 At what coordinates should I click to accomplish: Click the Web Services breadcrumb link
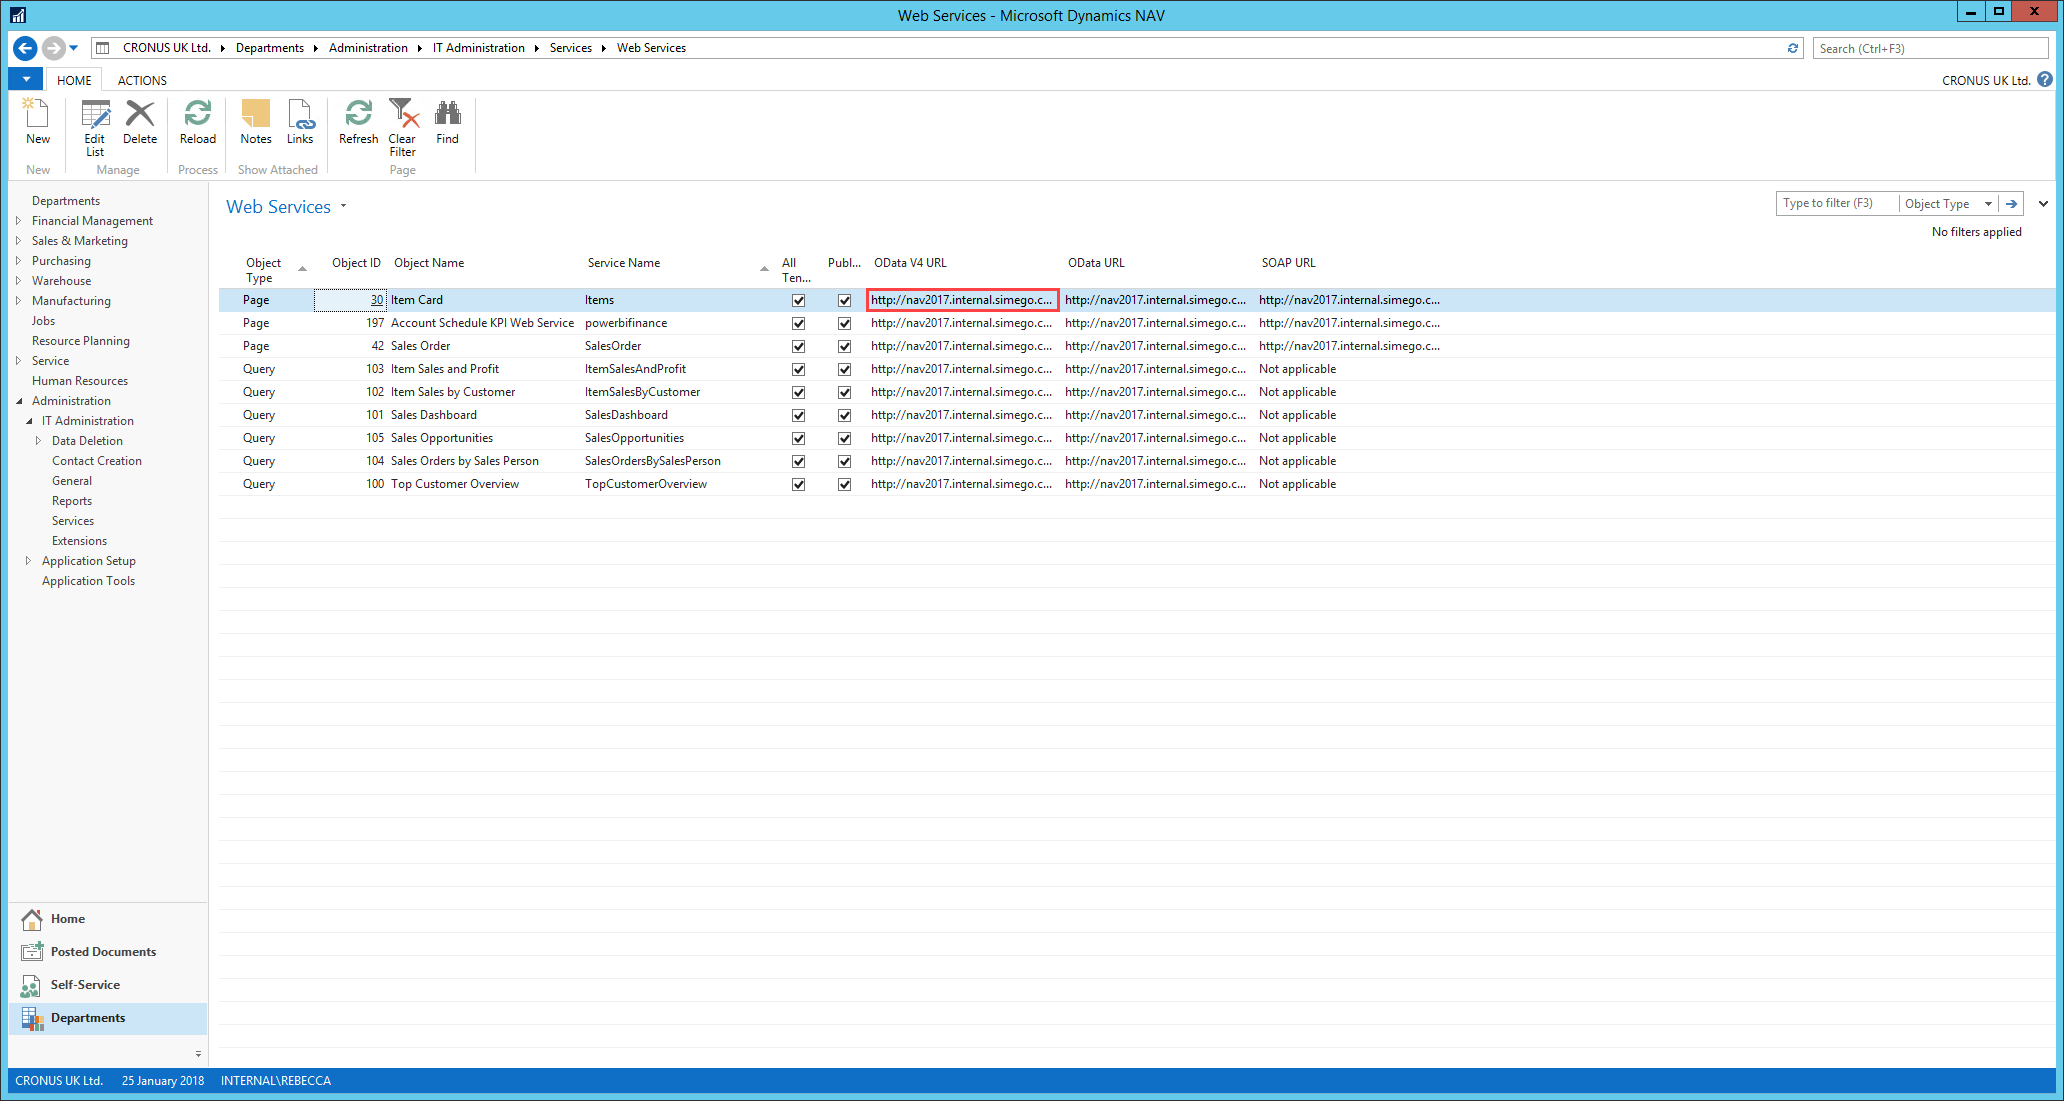point(651,48)
